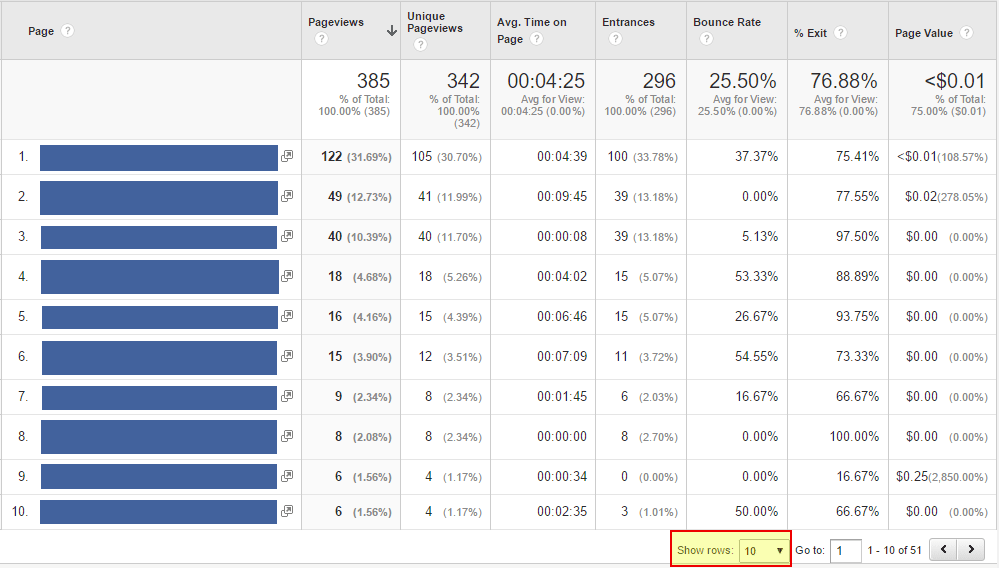Go to next page of results

(970, 550)
